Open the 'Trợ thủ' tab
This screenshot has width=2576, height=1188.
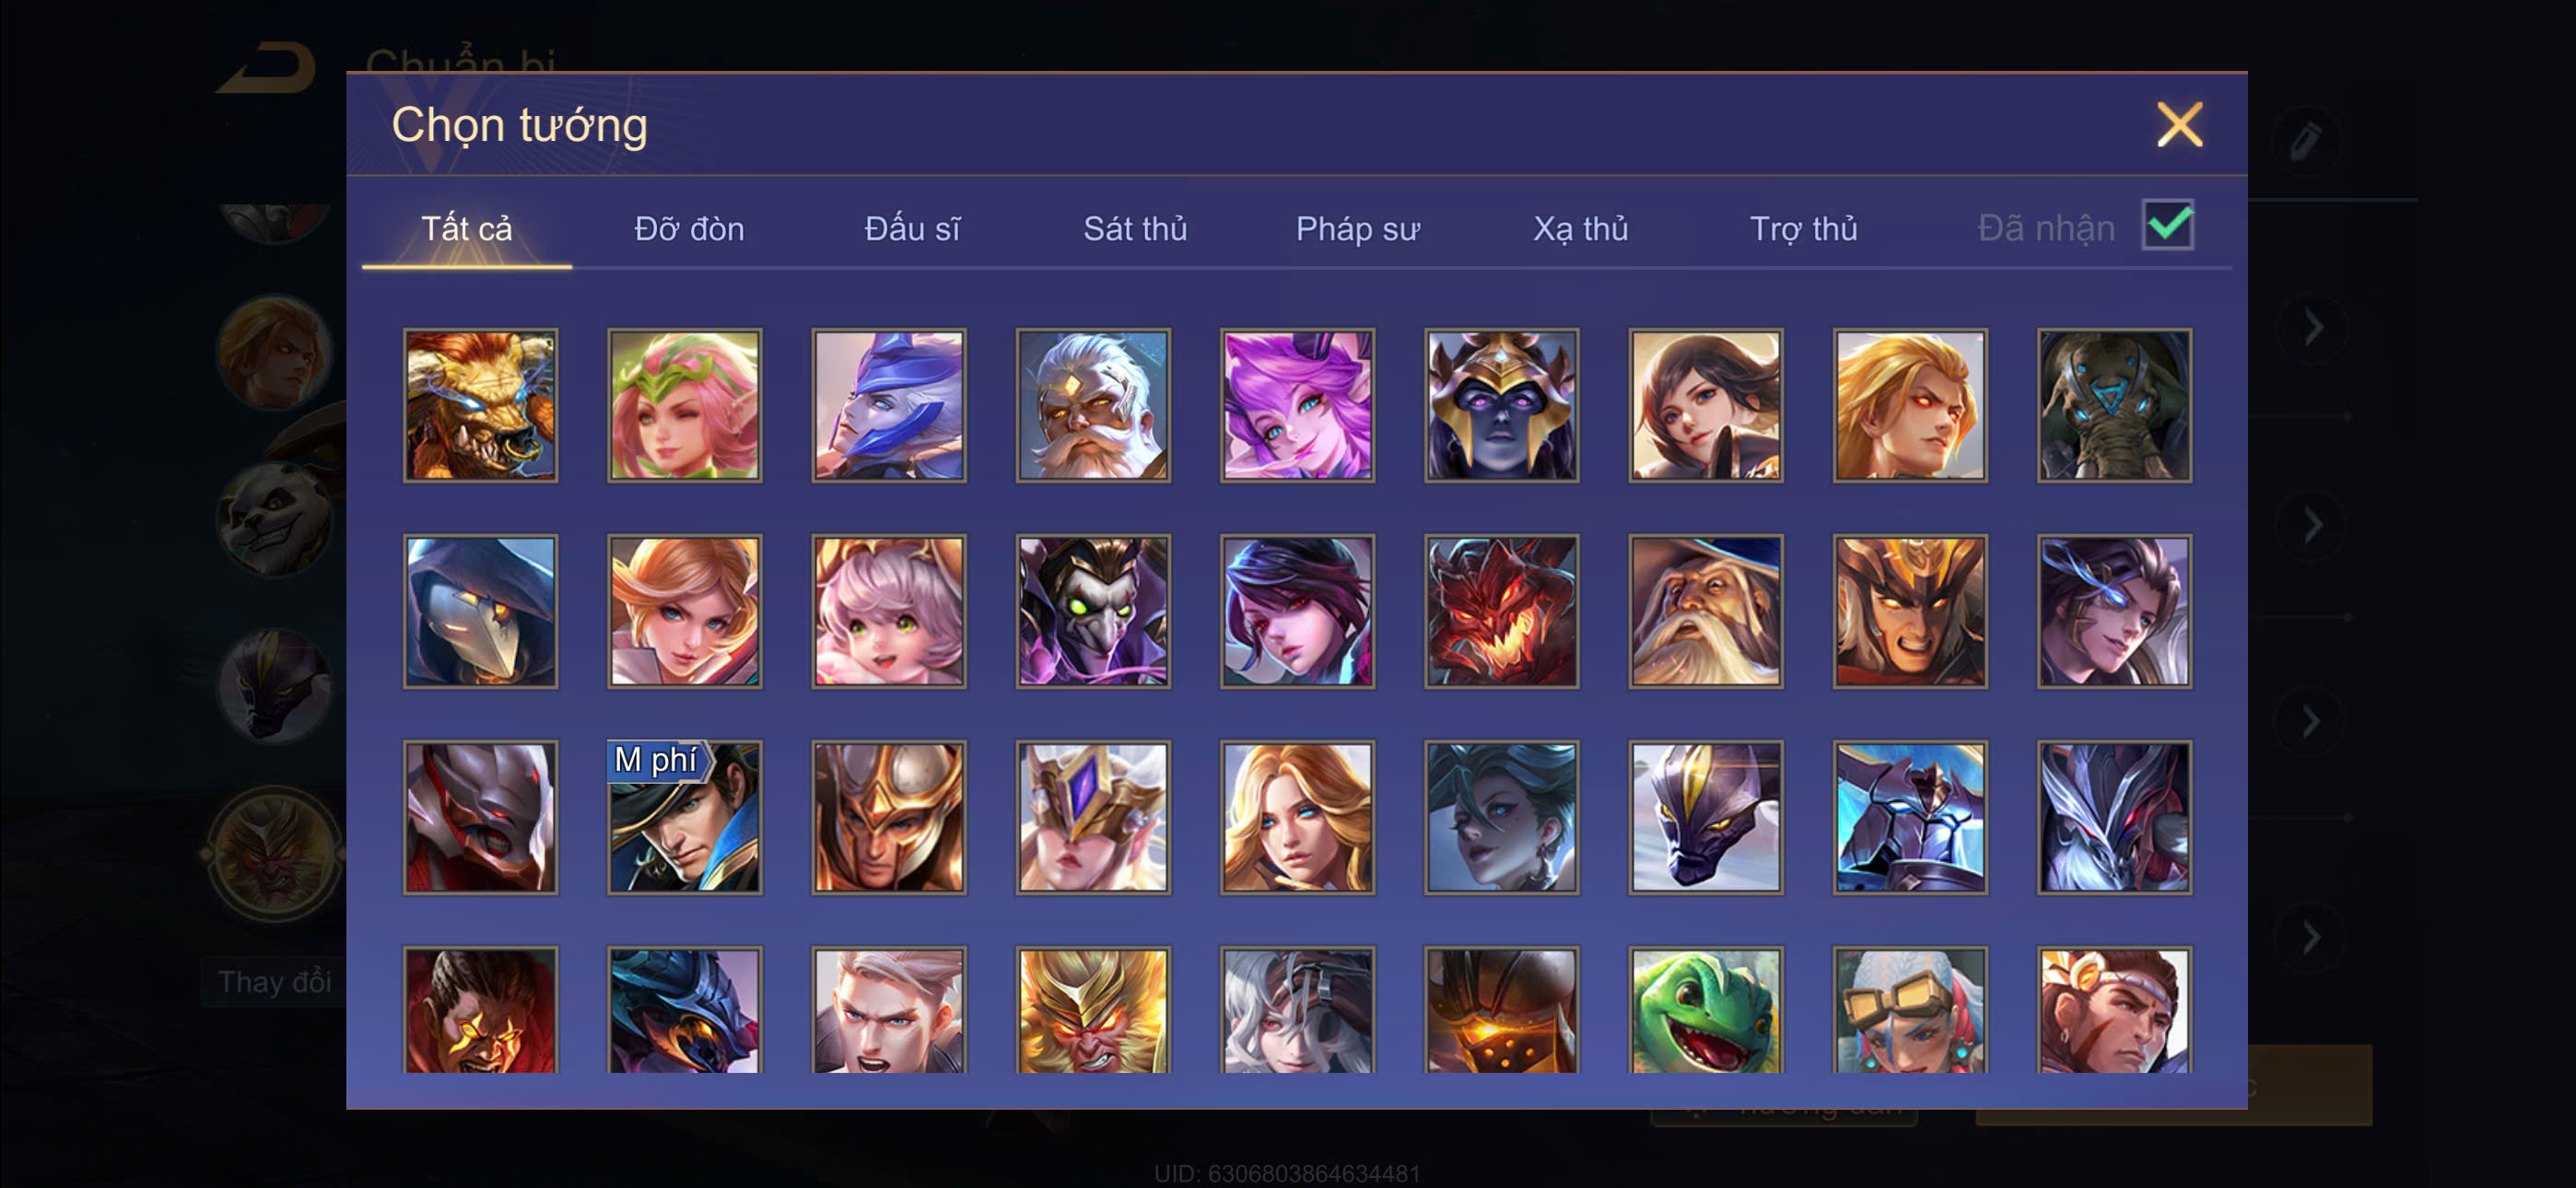point(1803,229)
